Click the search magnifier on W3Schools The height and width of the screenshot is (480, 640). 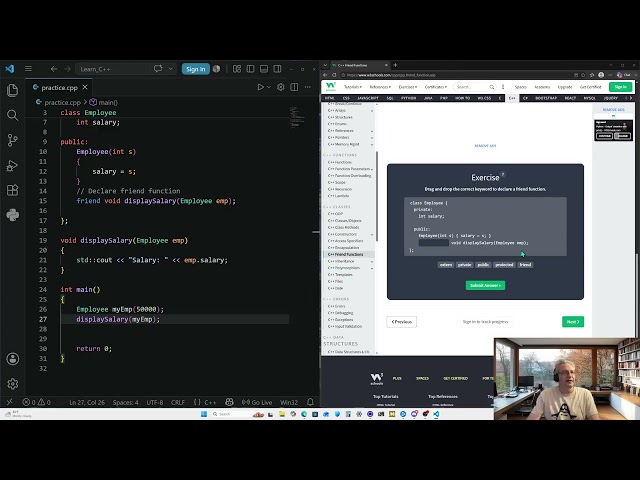tap(492, 87)
